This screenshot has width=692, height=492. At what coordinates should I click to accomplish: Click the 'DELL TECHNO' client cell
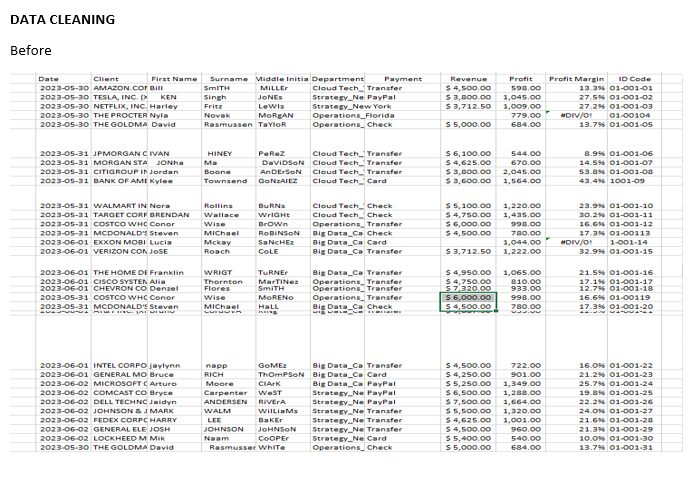[x=120, y=402]
